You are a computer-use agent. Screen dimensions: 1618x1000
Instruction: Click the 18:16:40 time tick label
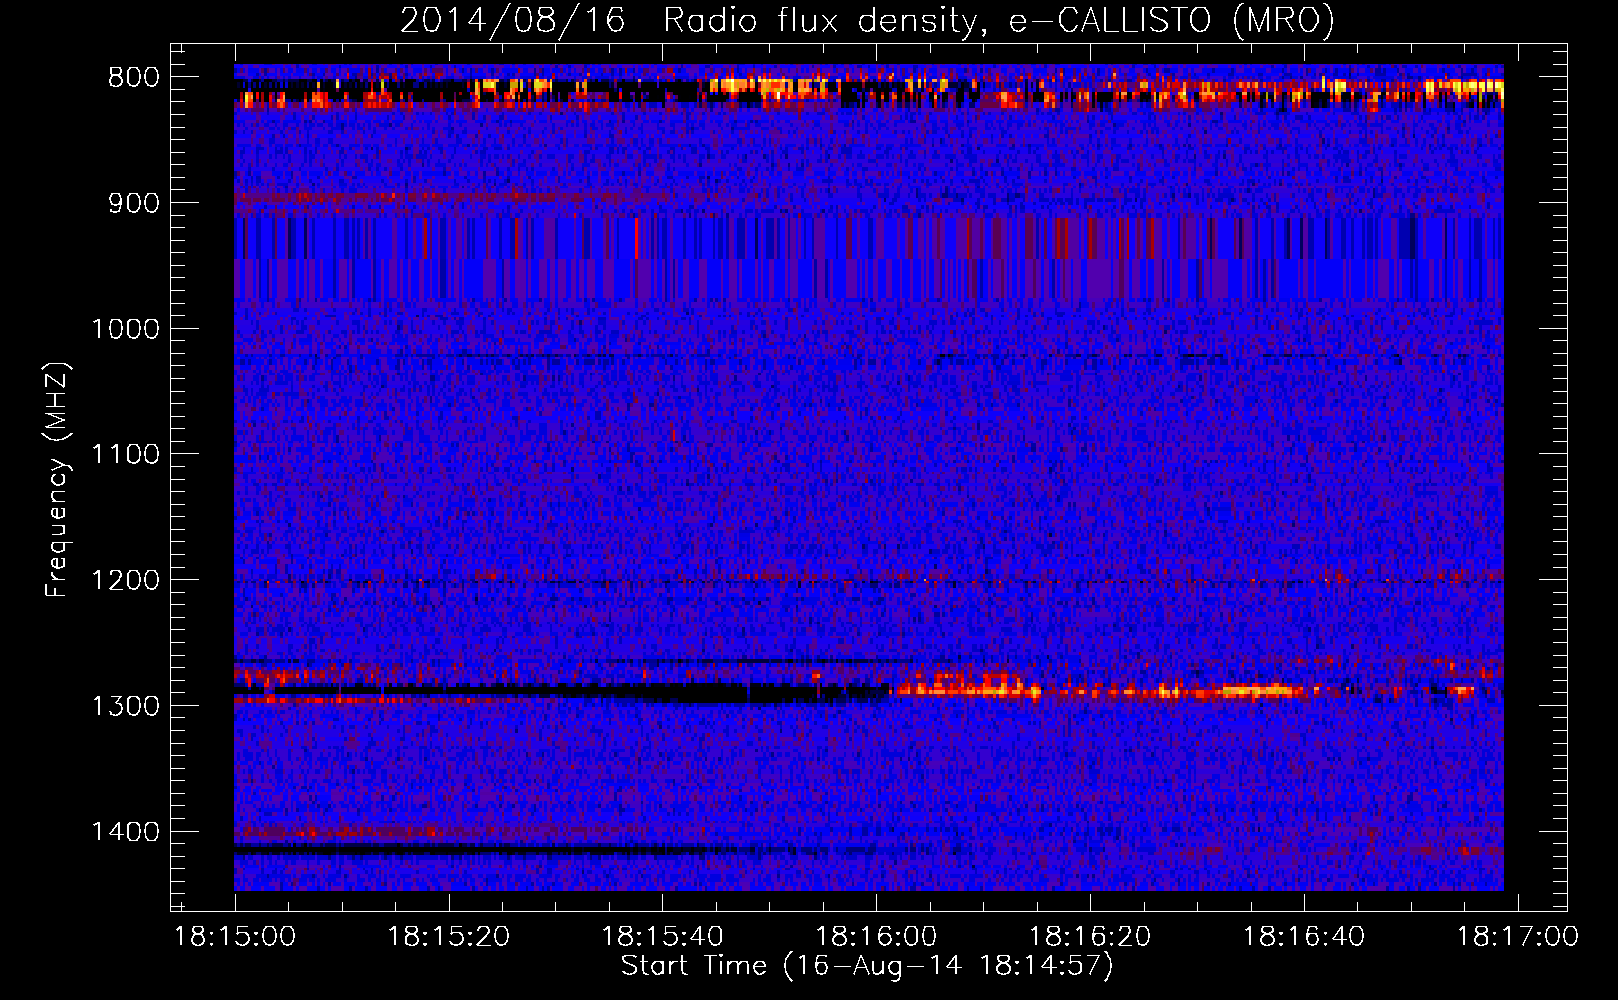click(x=1304, y=937)
